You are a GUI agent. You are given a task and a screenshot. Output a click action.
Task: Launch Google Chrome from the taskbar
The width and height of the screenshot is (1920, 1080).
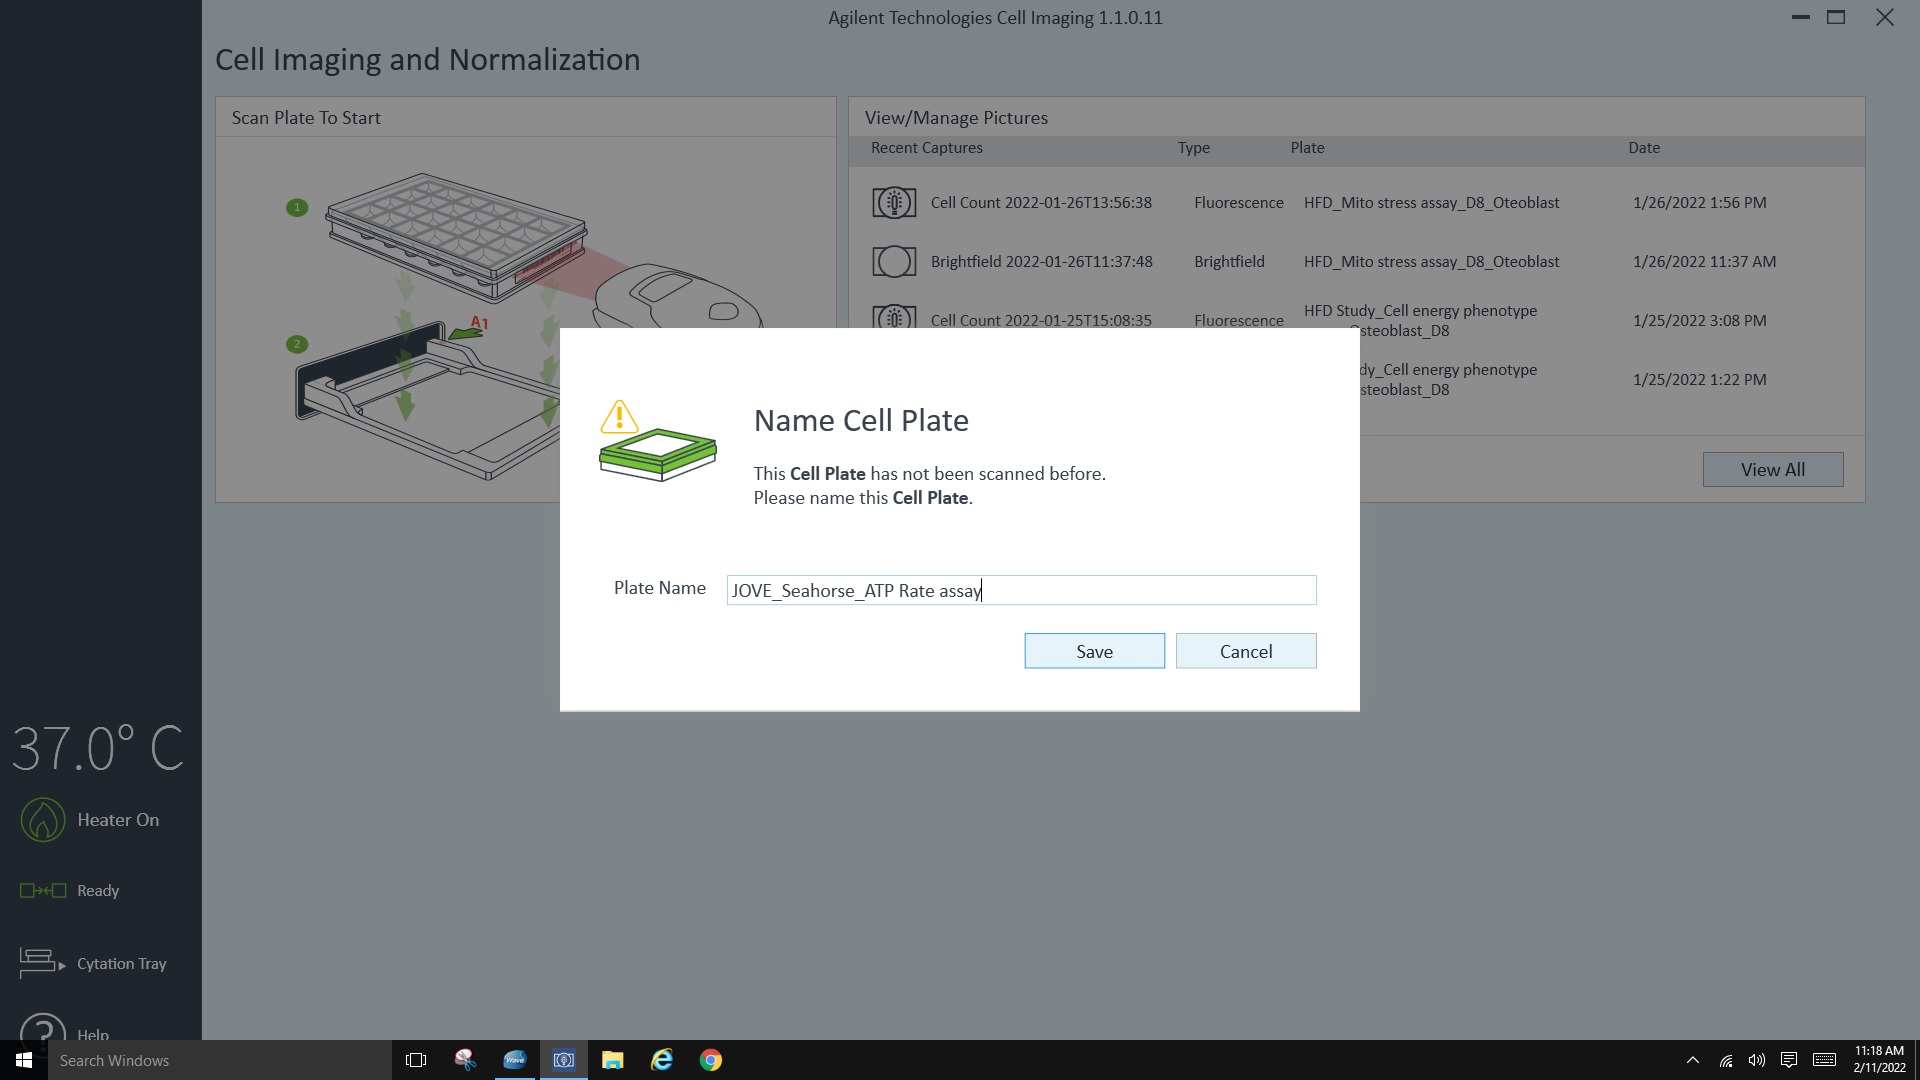710,1060
